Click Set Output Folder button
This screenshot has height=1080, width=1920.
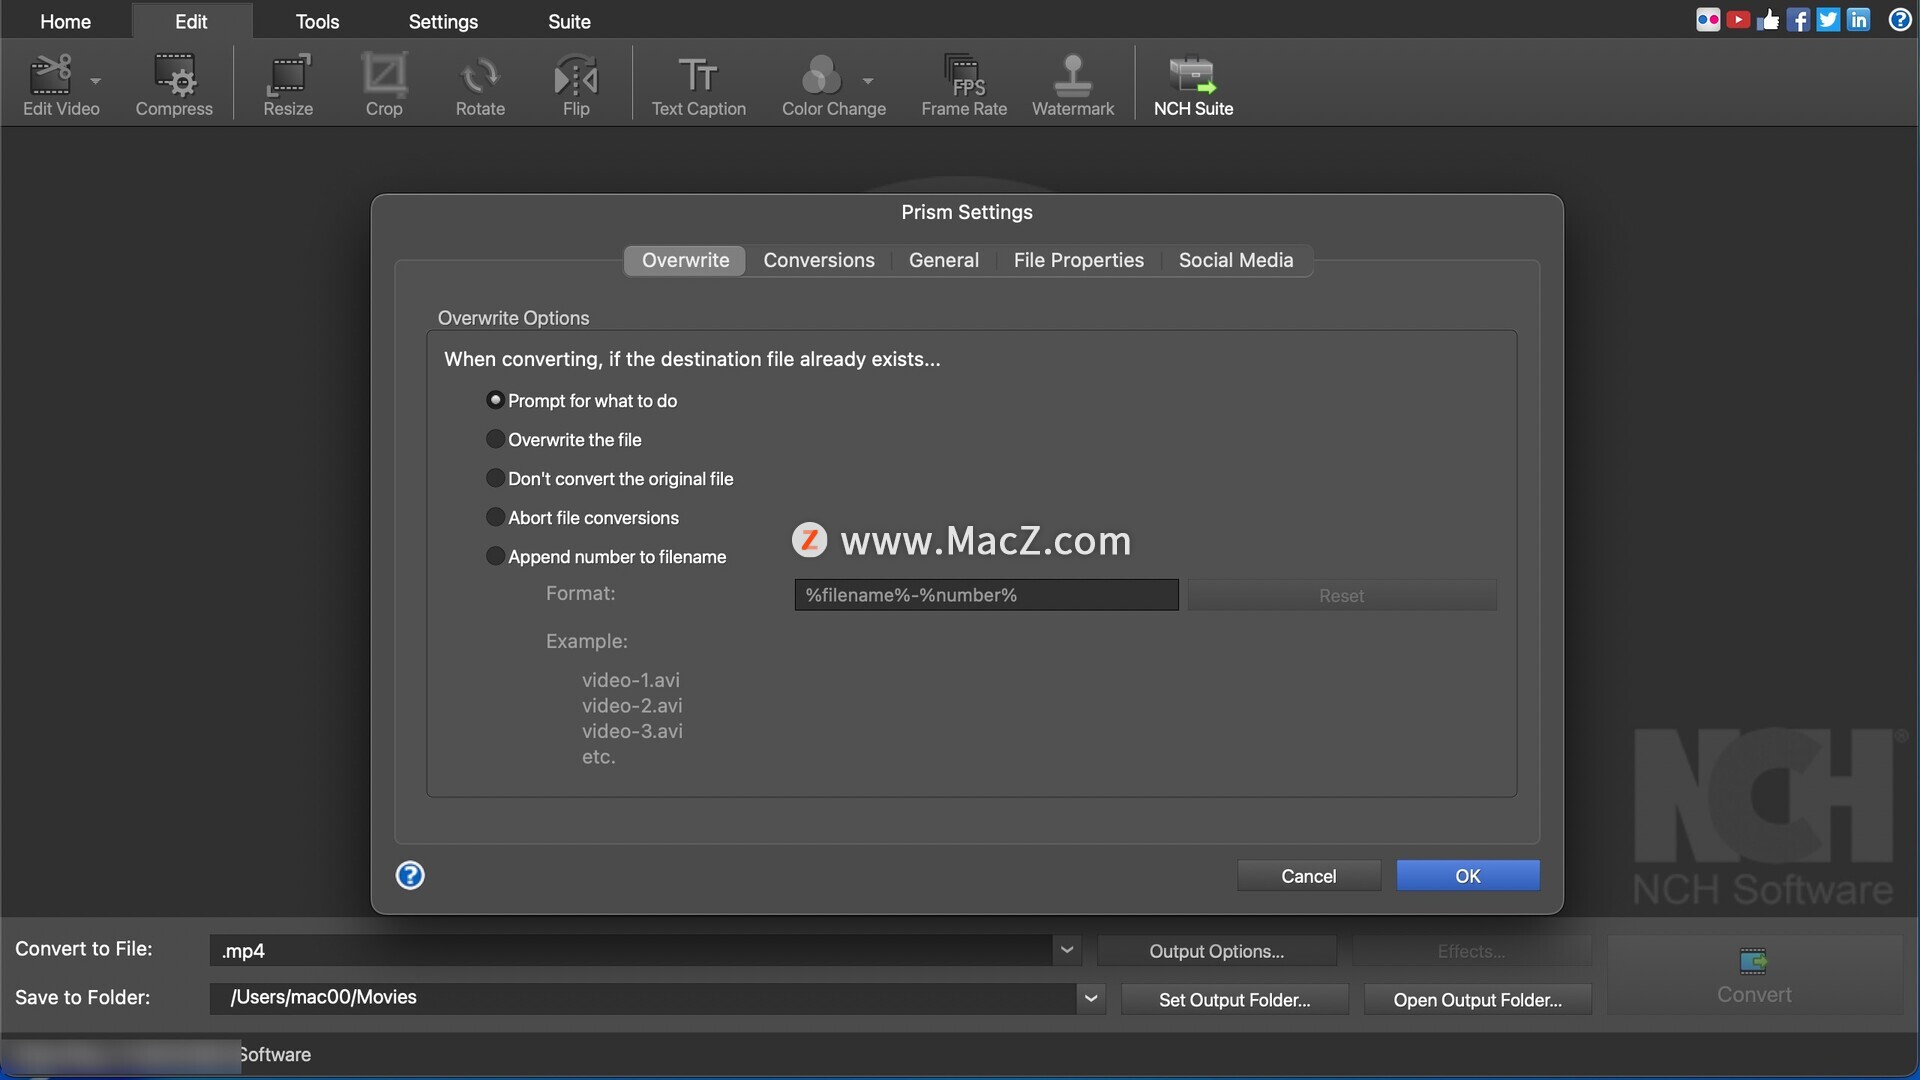(1235, 999)
